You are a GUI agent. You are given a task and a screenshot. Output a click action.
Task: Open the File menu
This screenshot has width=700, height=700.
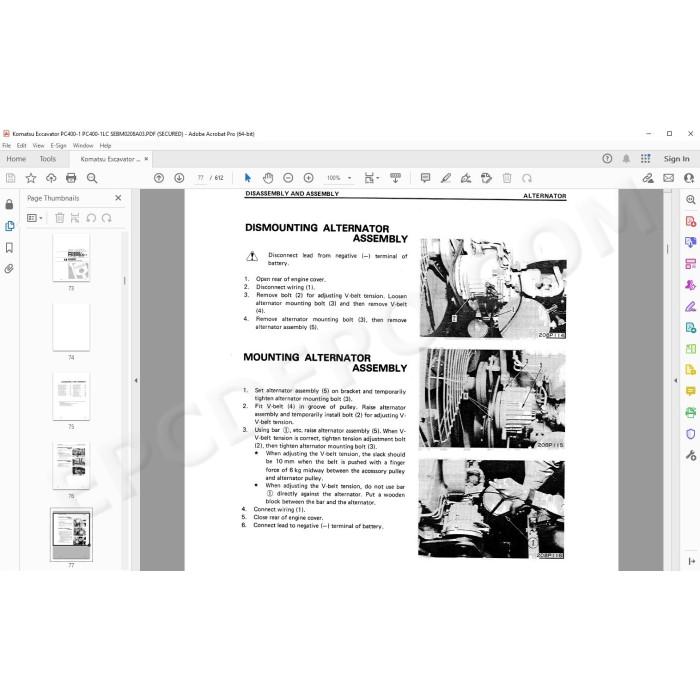[x=7, y=146]
